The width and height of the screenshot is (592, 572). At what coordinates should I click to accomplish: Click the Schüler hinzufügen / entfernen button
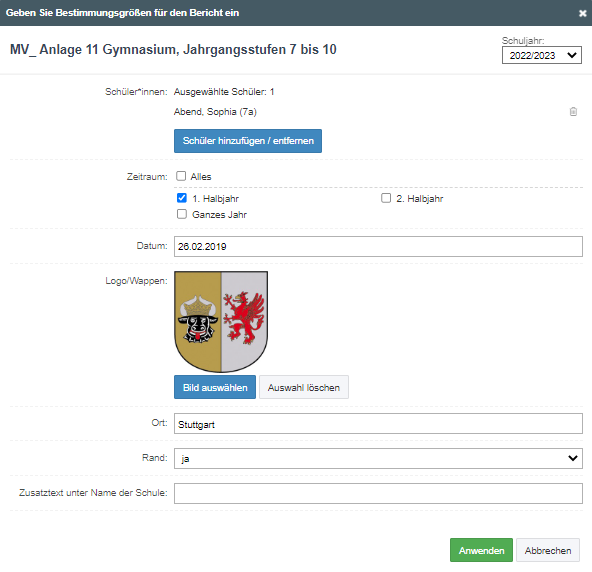point(248,141)
